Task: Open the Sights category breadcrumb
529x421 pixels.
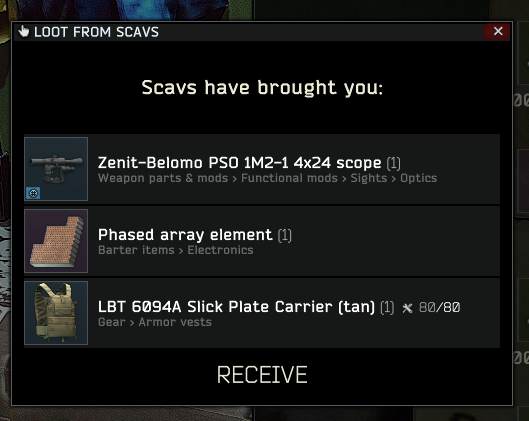Action: [368, 178]
